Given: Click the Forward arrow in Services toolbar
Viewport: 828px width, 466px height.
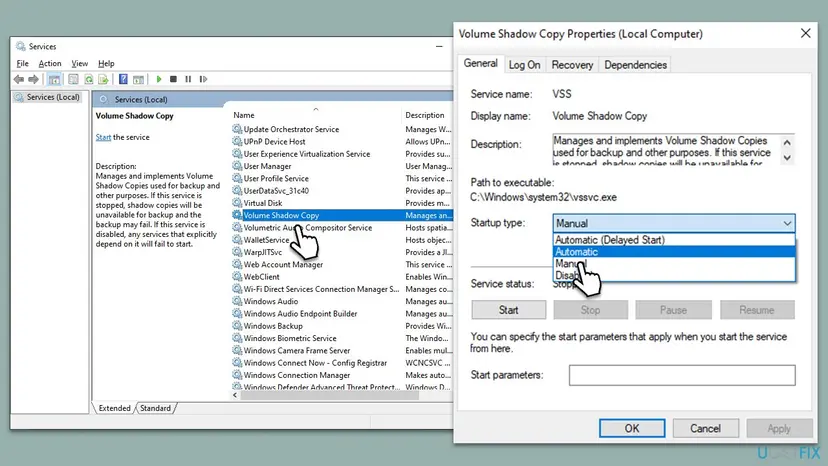Looking at the screenshot, I should coord(33,79).
